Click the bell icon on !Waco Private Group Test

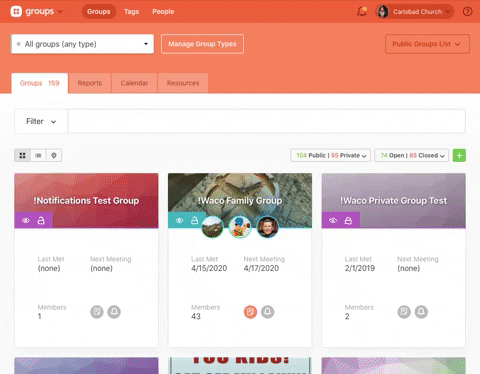click(x=421, y=312)
